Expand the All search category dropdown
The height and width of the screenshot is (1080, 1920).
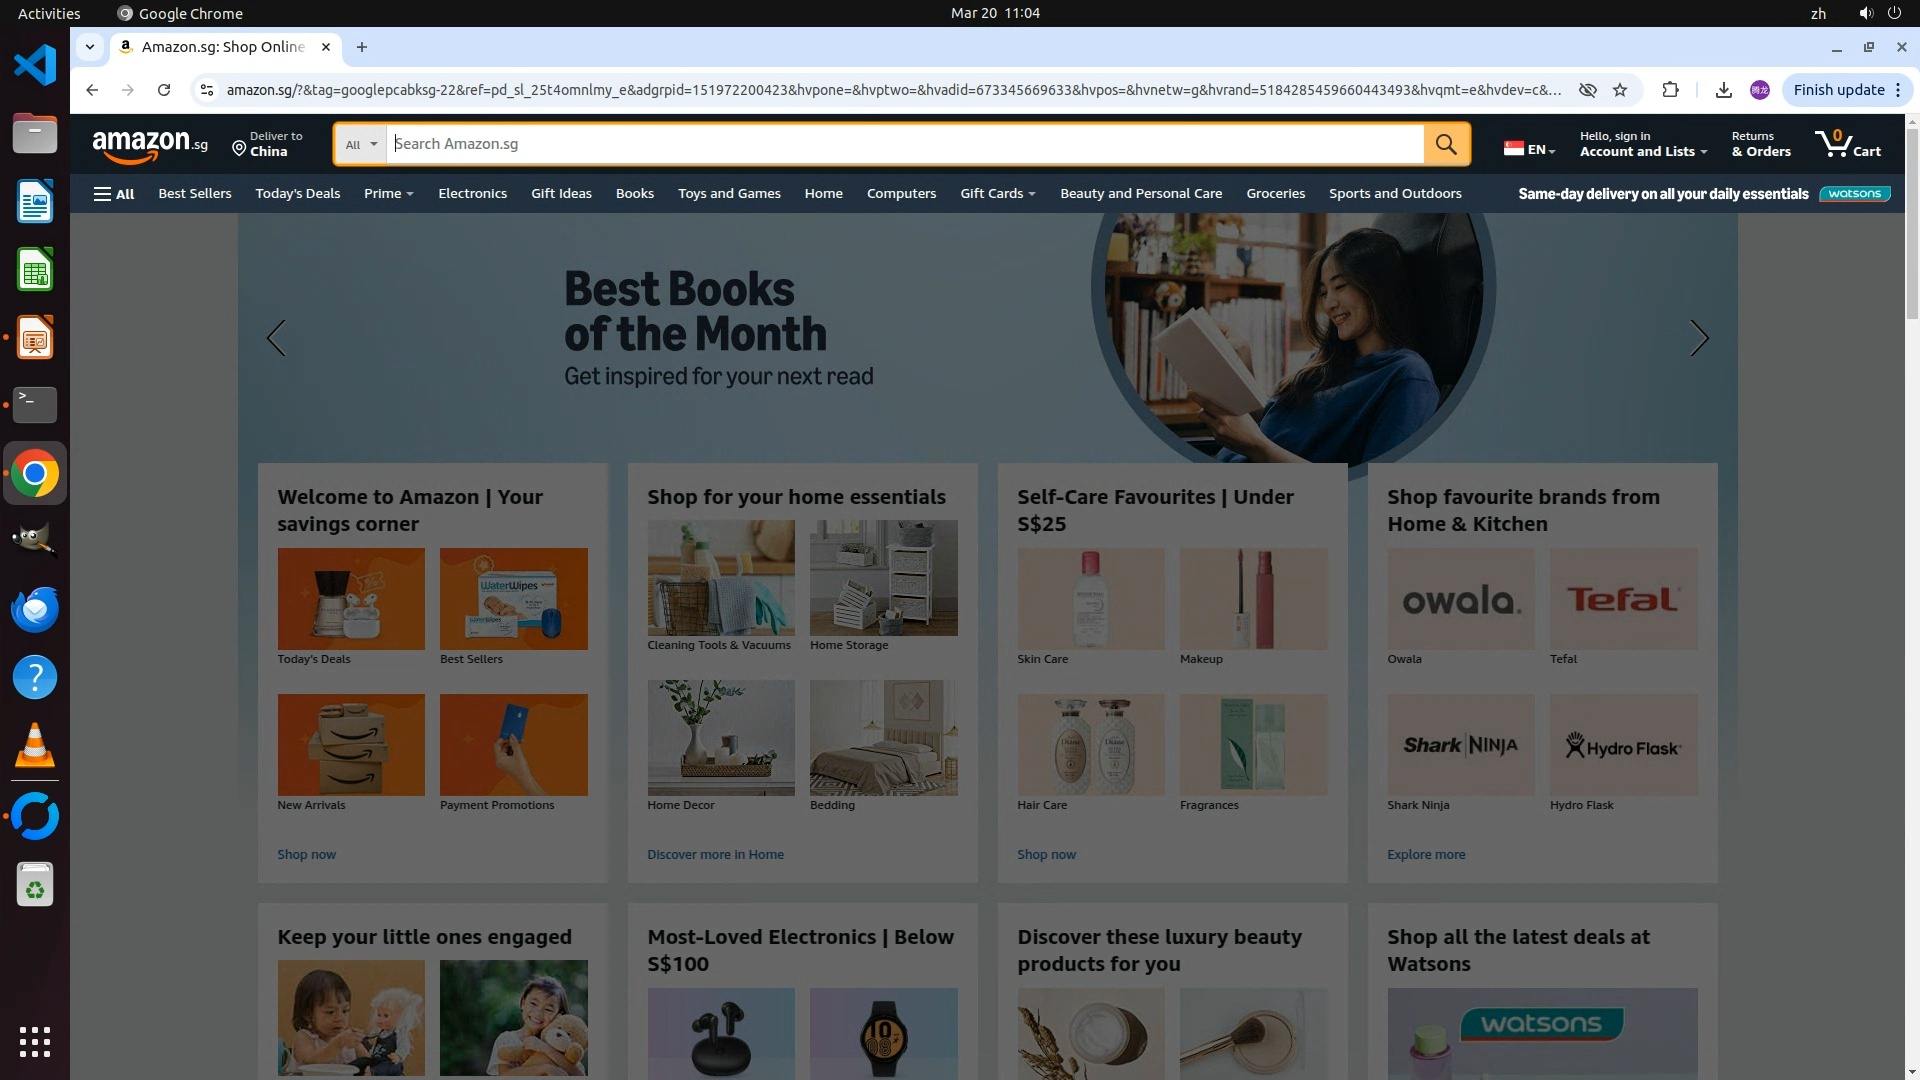(361, 144)
